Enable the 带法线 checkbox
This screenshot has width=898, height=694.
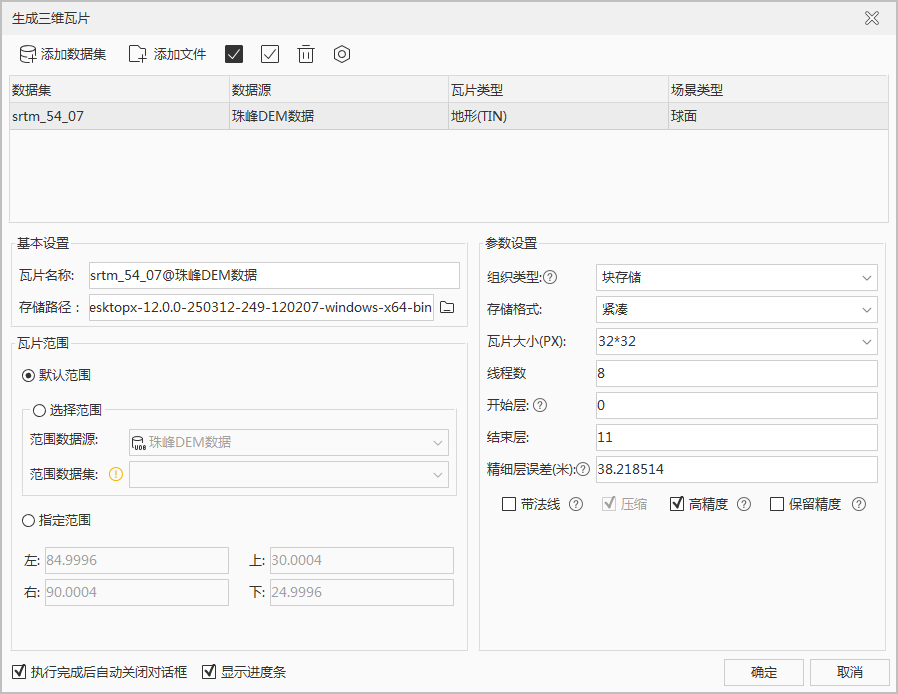pyautogui.click(x=509, y=505)
